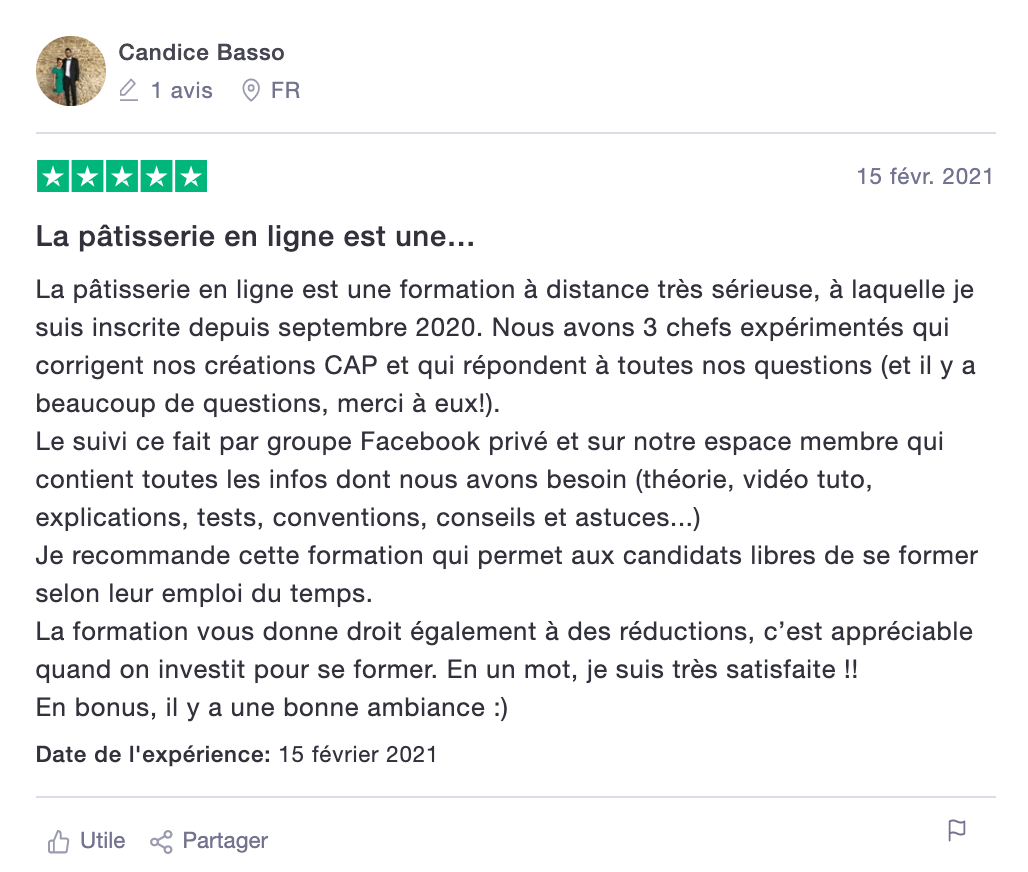Click the FR country label
The image size is (1028, 872).
(285, 90)
